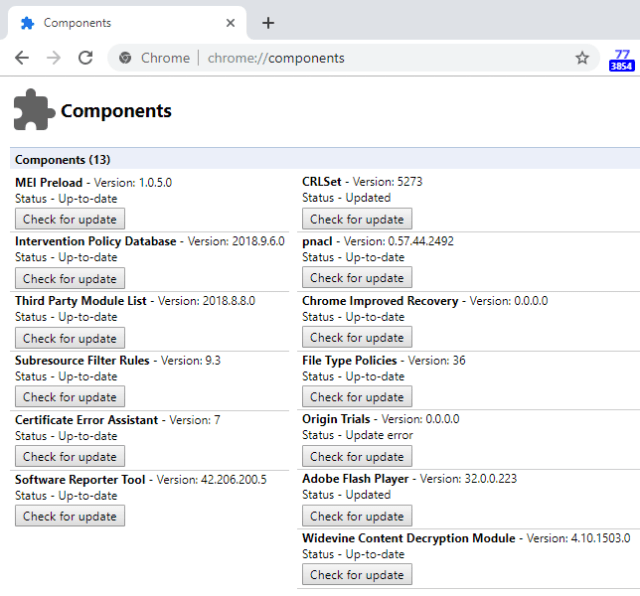Viewport: 640px width, 596px height.
Task: Update the pnacl component
Action: (357, 278)
